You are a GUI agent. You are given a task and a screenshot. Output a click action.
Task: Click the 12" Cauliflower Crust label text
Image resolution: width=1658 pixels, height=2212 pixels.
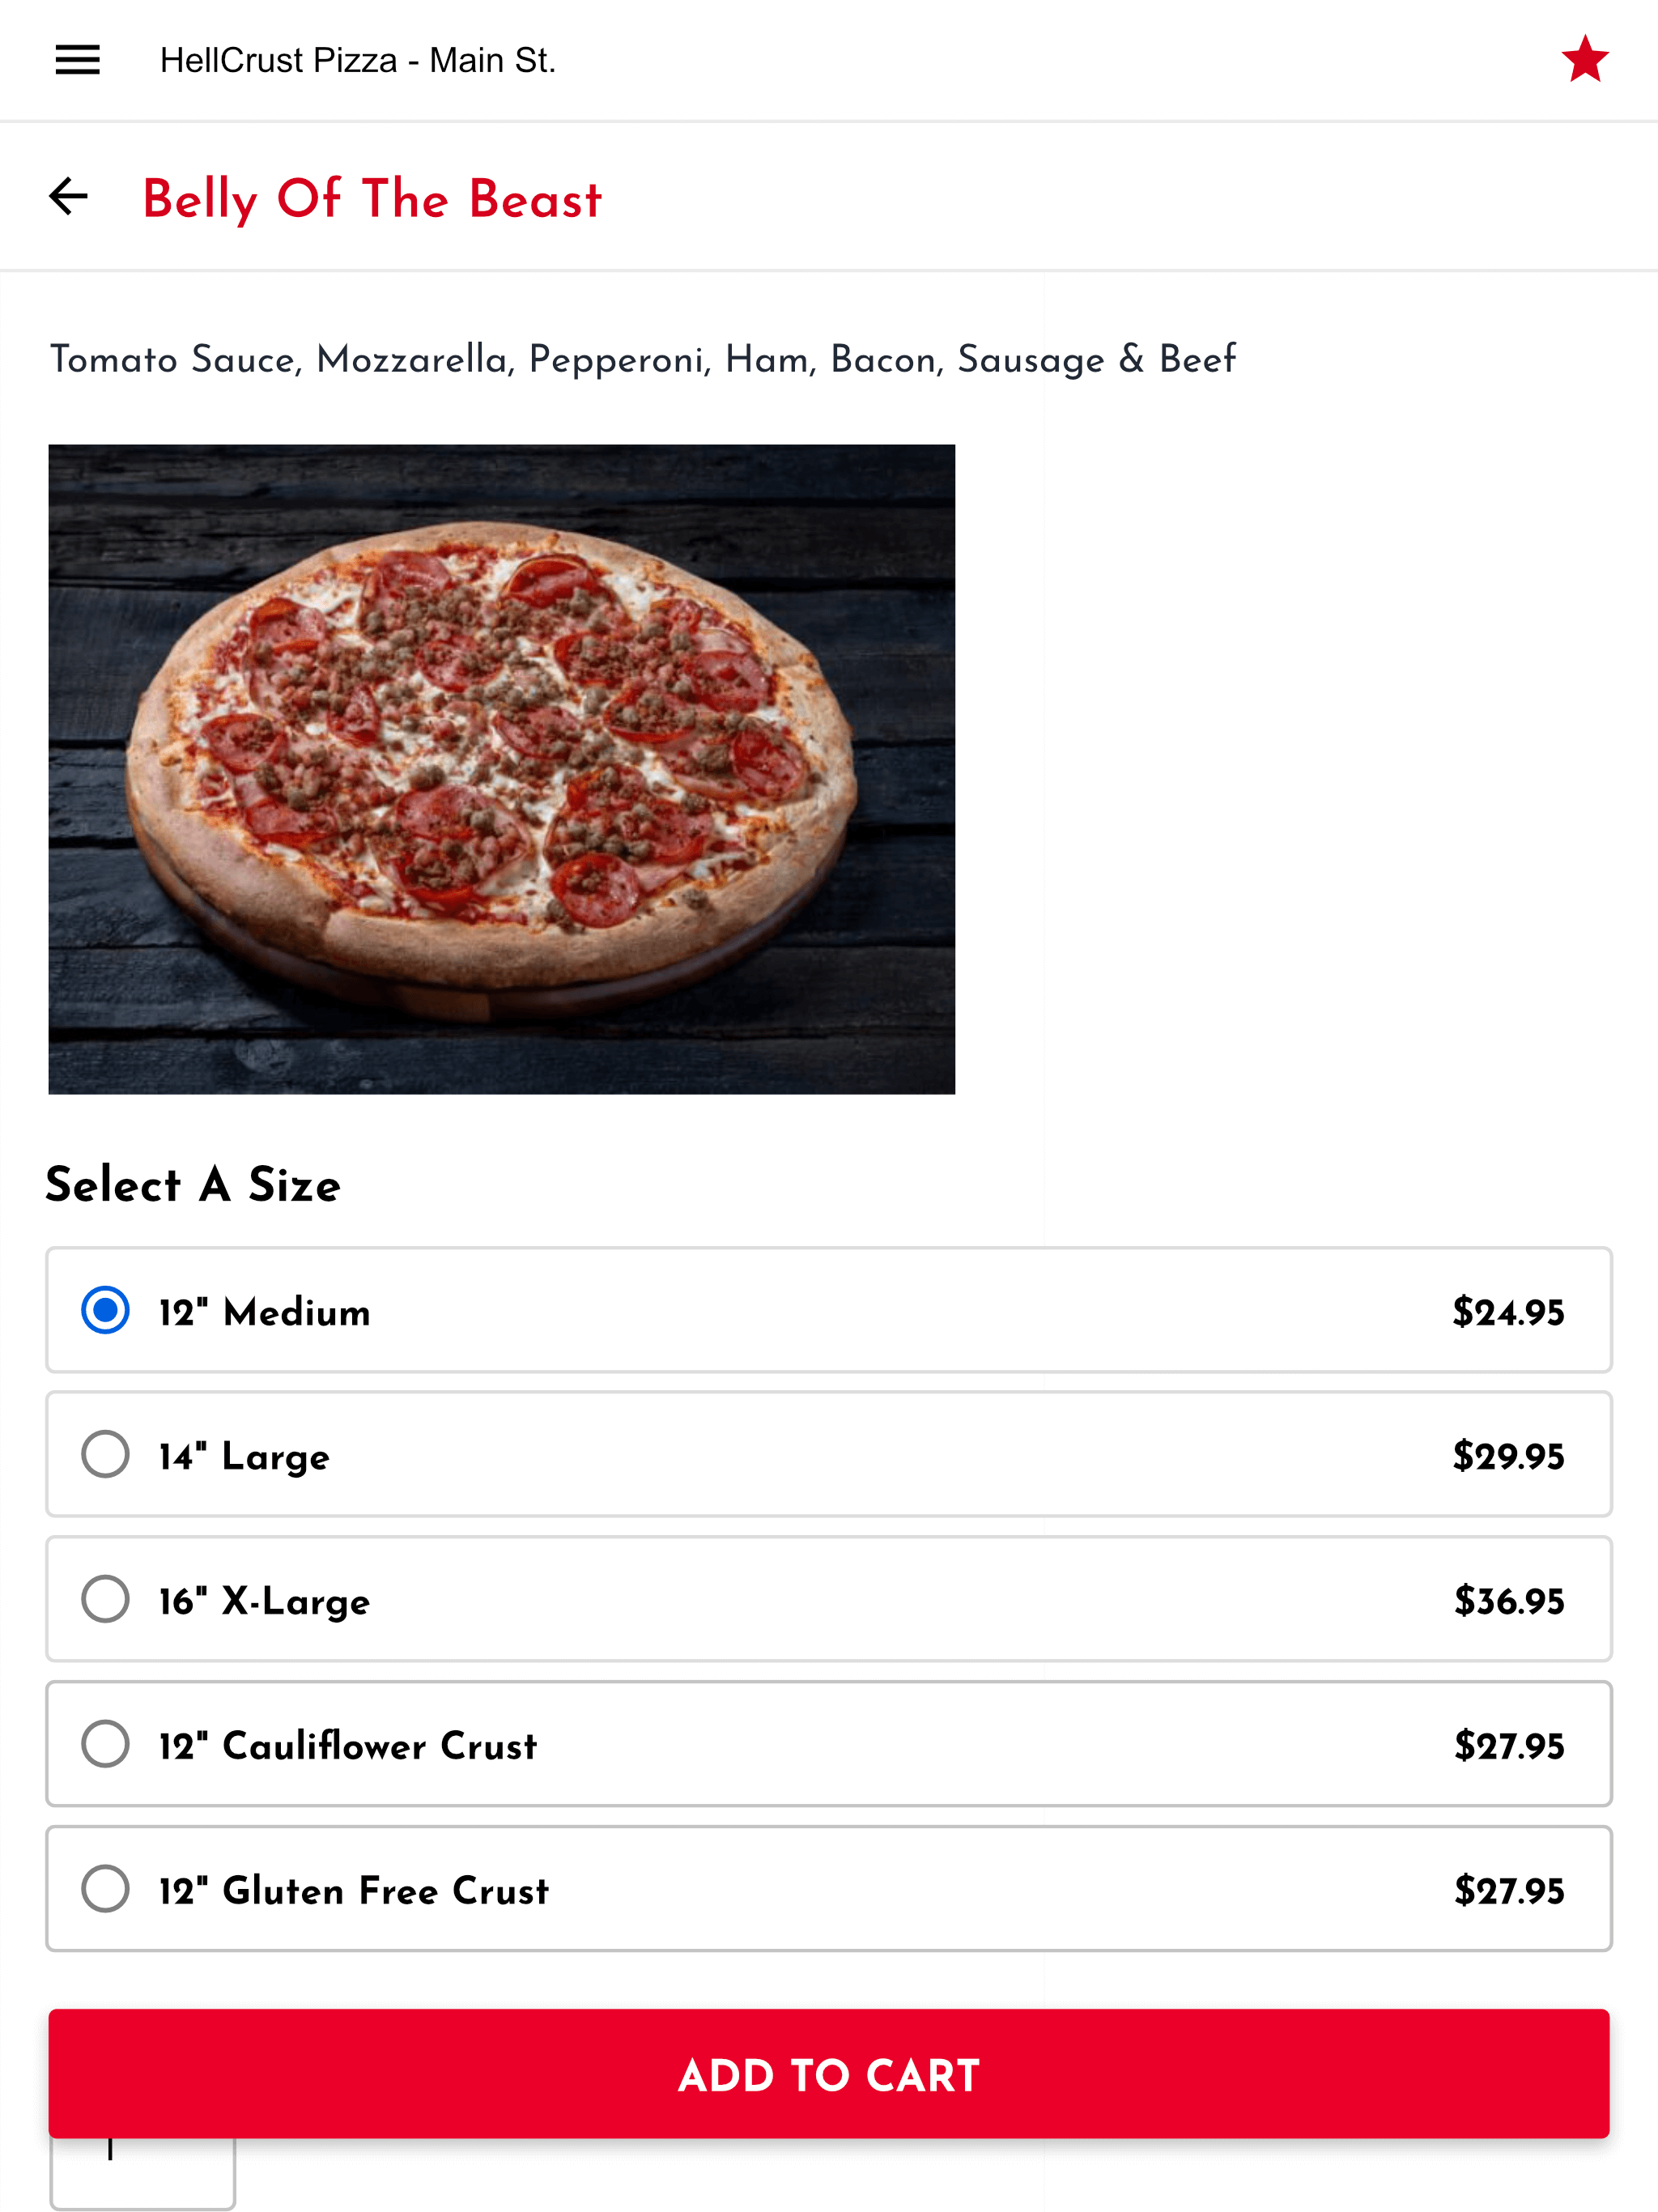click(x=348, y=1746)
